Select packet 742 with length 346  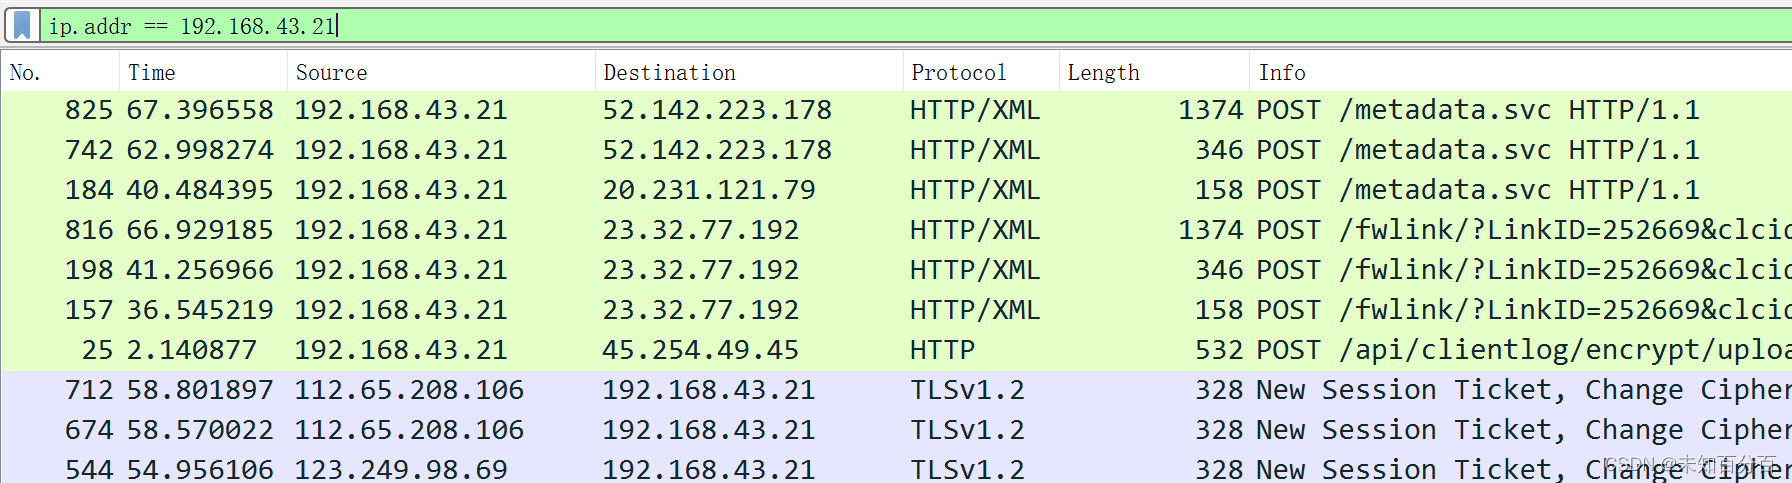[x=897, y=150]
